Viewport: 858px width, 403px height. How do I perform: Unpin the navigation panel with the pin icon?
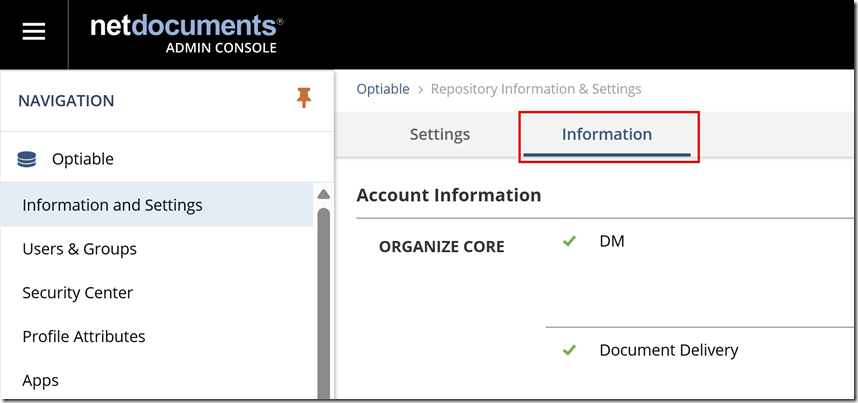tap(304, 98)
